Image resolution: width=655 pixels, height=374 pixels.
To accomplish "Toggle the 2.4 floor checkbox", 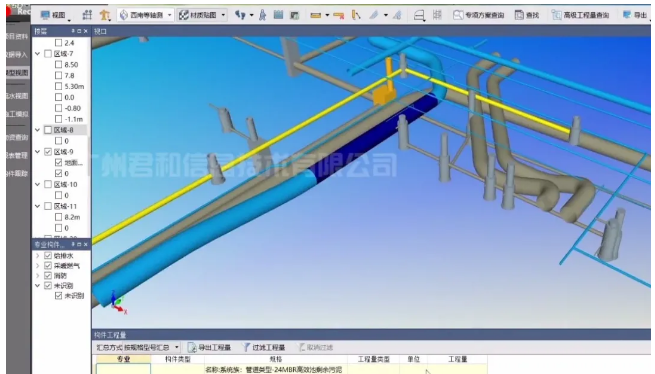I will pos(58,43).
